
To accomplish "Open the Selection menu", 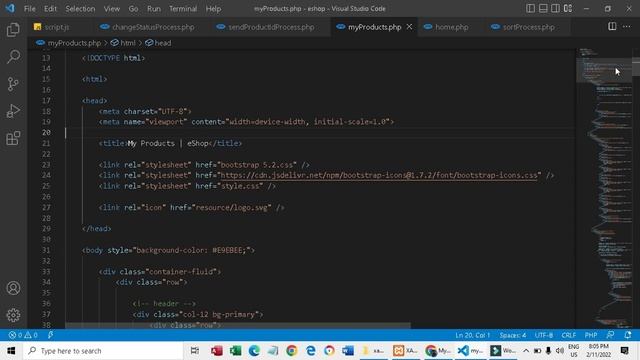I will 80,9.
